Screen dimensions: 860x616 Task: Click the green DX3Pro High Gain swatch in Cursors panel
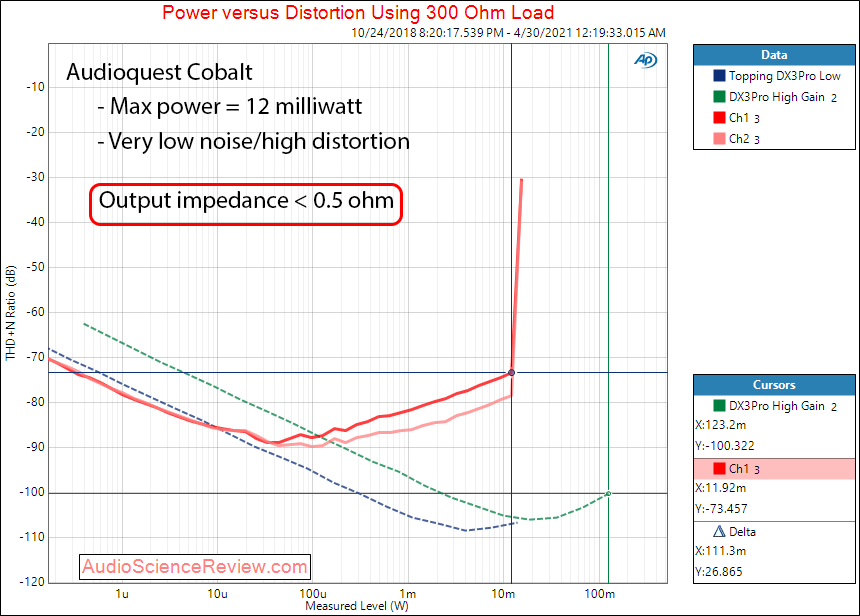tap(719, 405)
